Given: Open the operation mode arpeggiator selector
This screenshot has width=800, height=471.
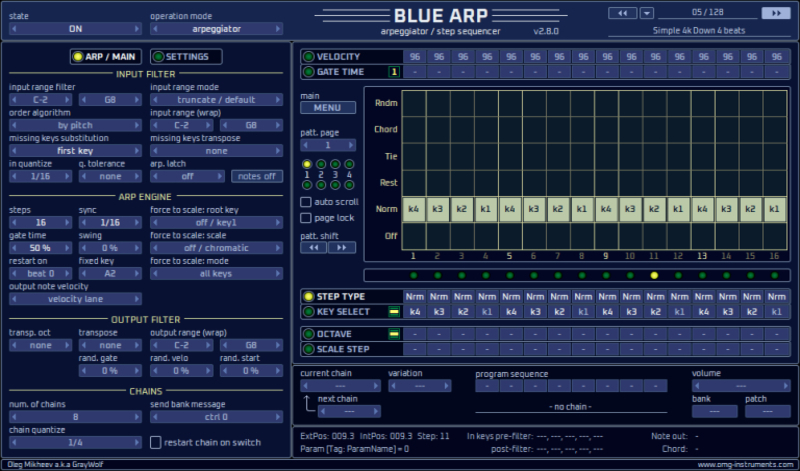Looking at the screenshot, I should pos(216,29).
